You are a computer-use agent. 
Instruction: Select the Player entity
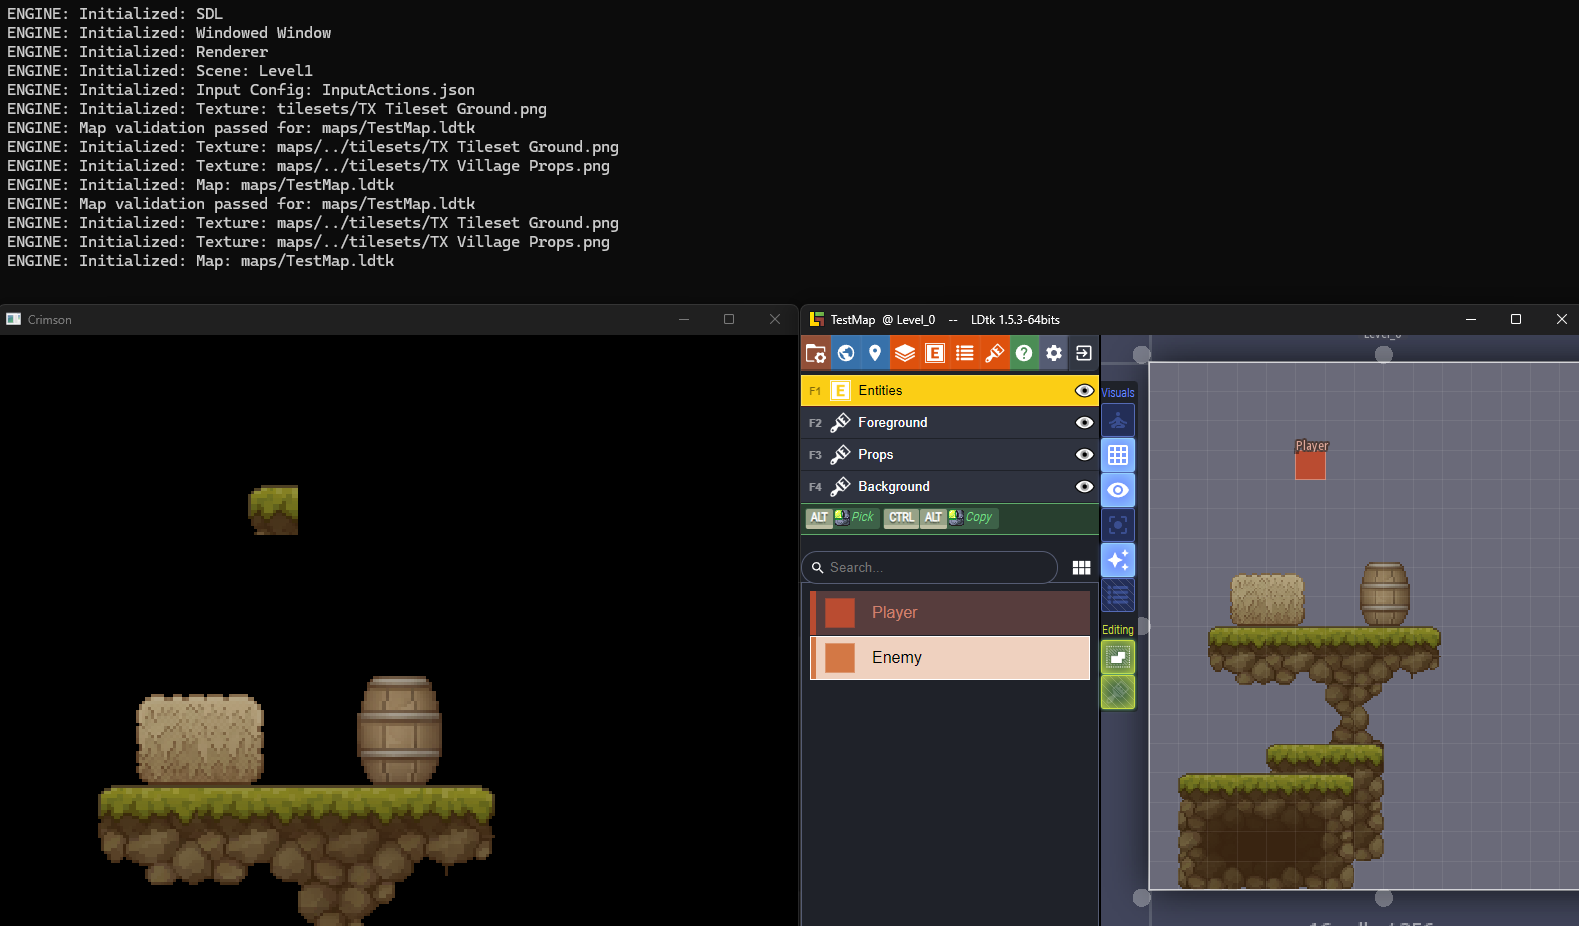coord(950,613)
